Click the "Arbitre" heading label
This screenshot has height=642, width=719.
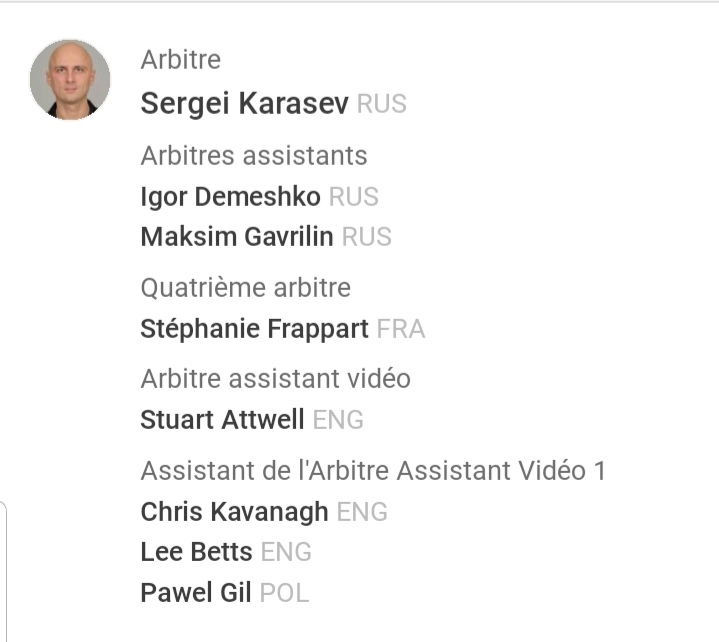coord(181,60)
